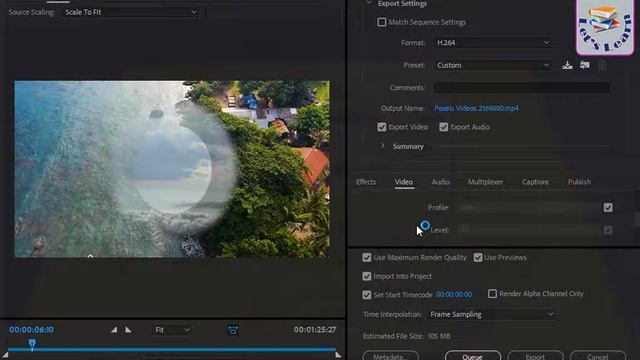Open the Profile dropdown field
Viewport: 640px width, 360px height.
coord(528,208)
